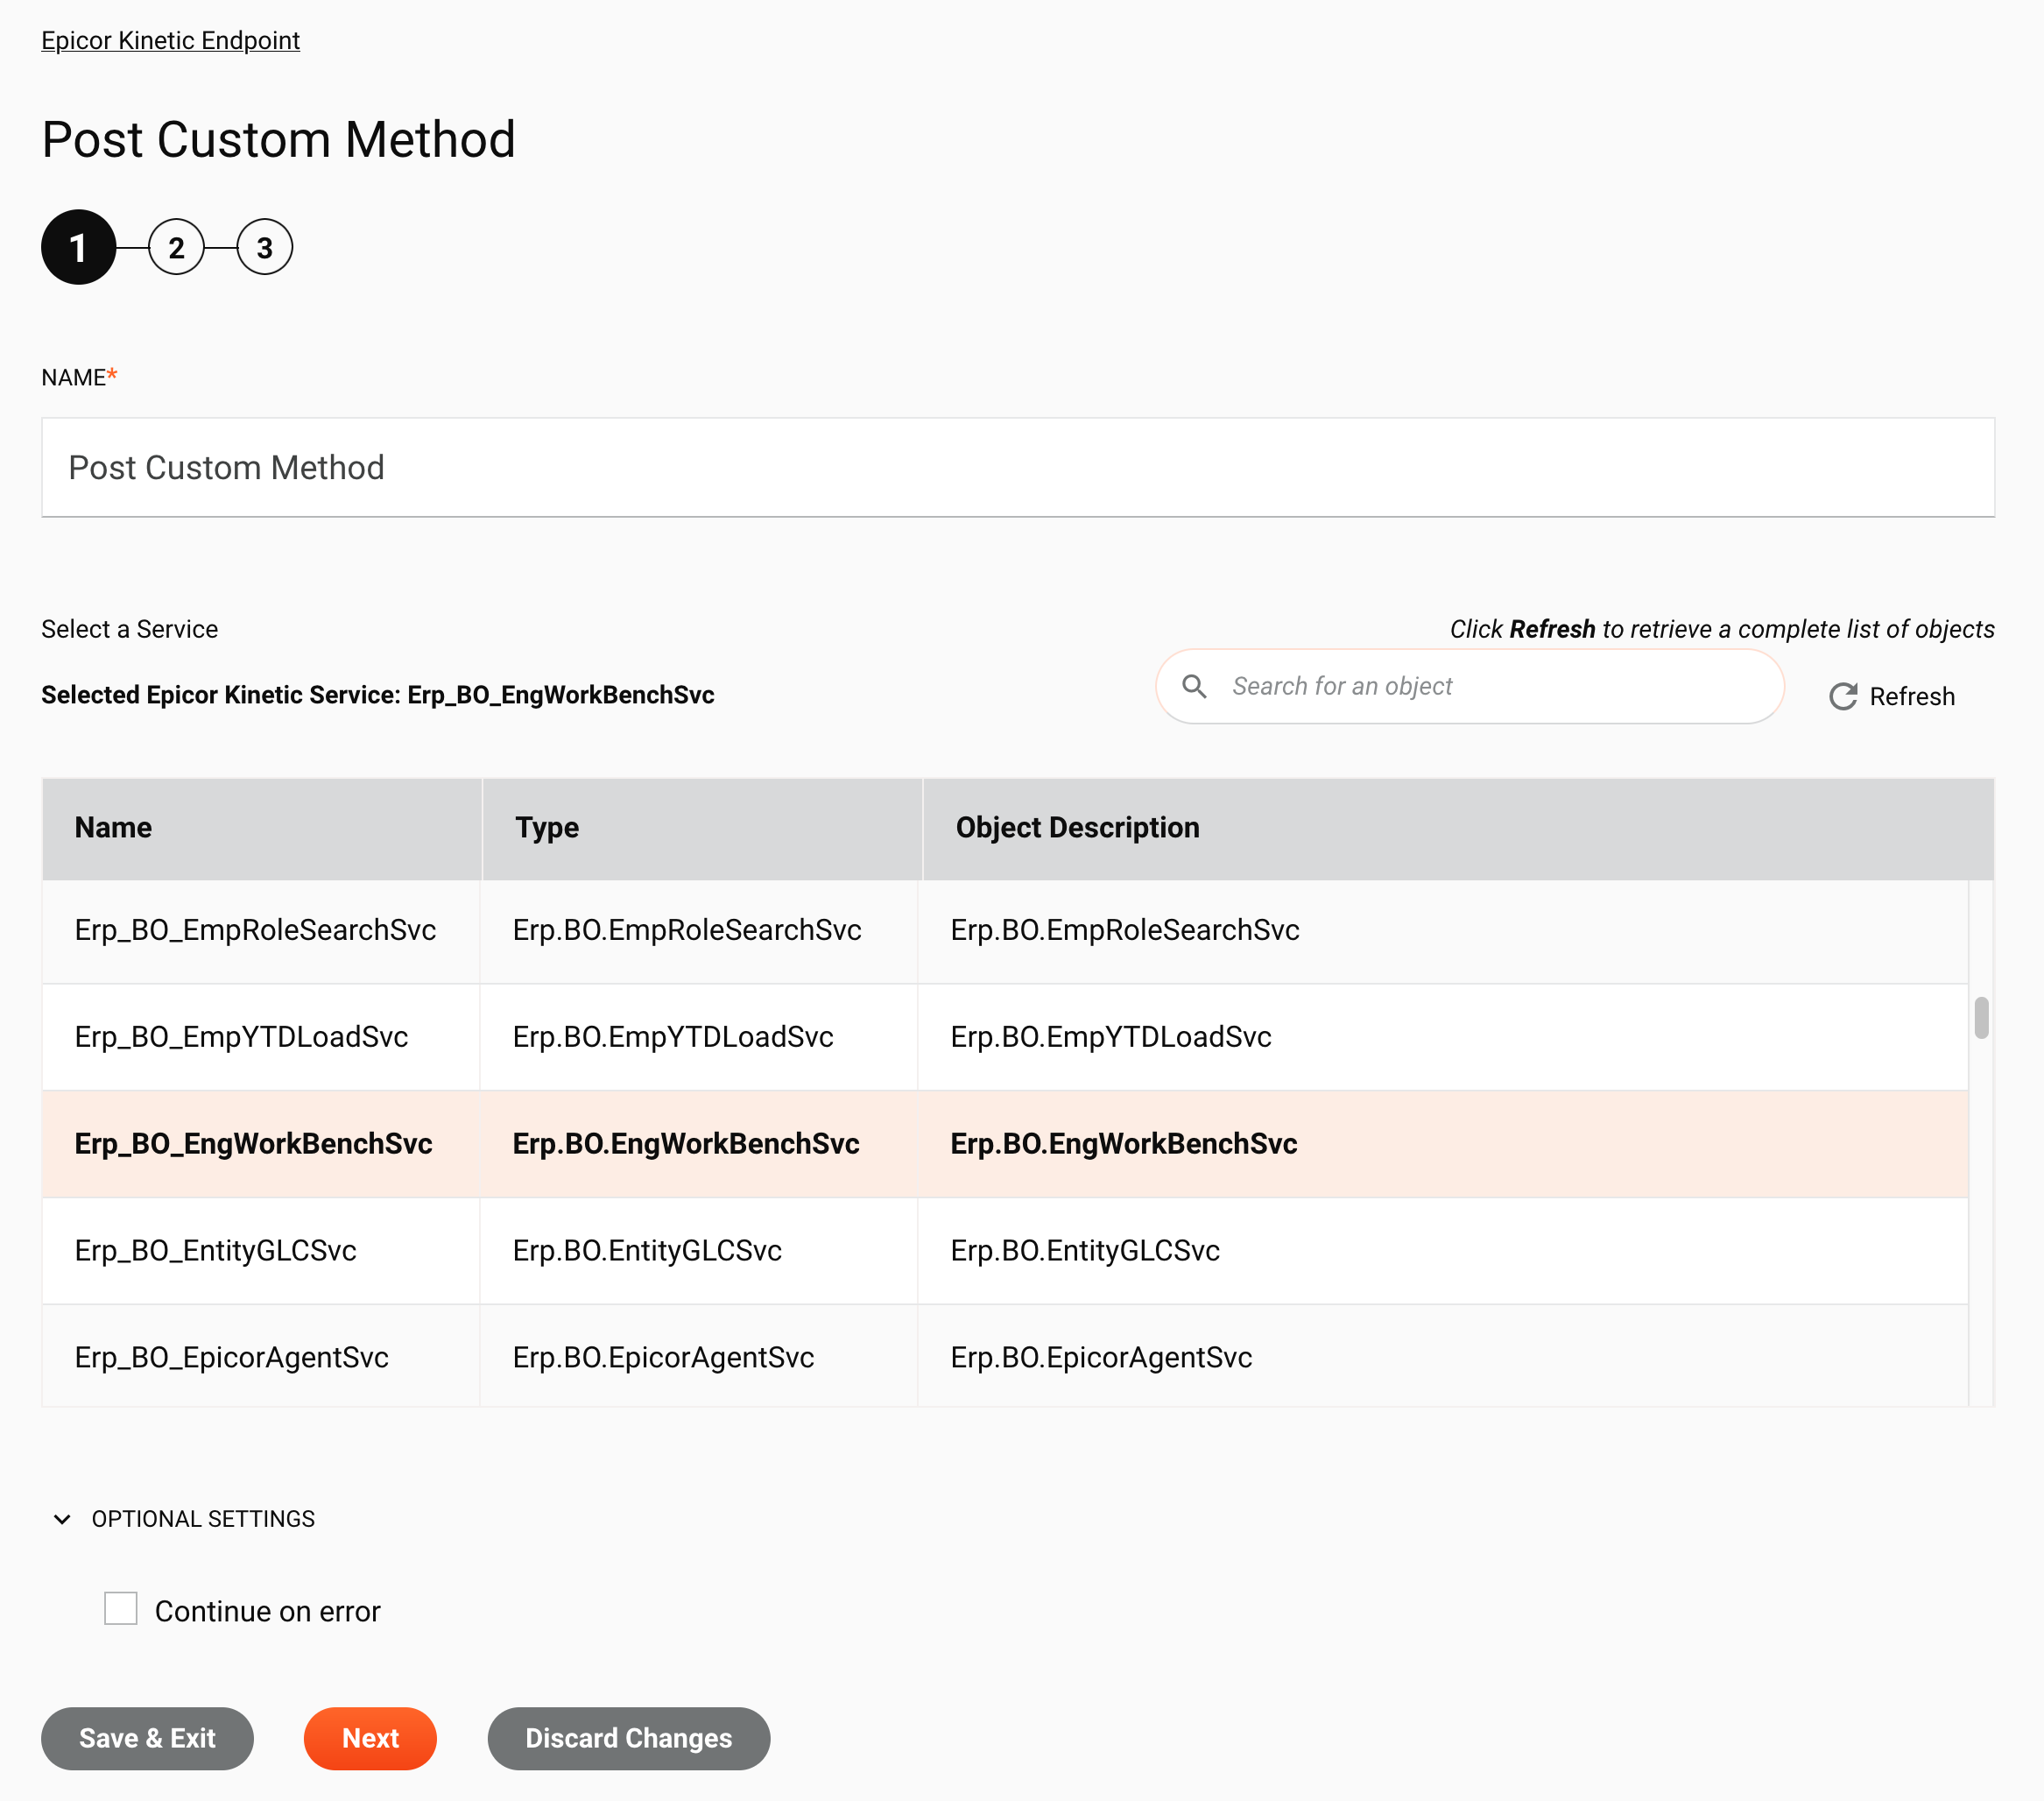This screenshot has height=1801, width=2044.
Task: Click the collapse chevron beside Optional Settings
Action: (62, 1520)
